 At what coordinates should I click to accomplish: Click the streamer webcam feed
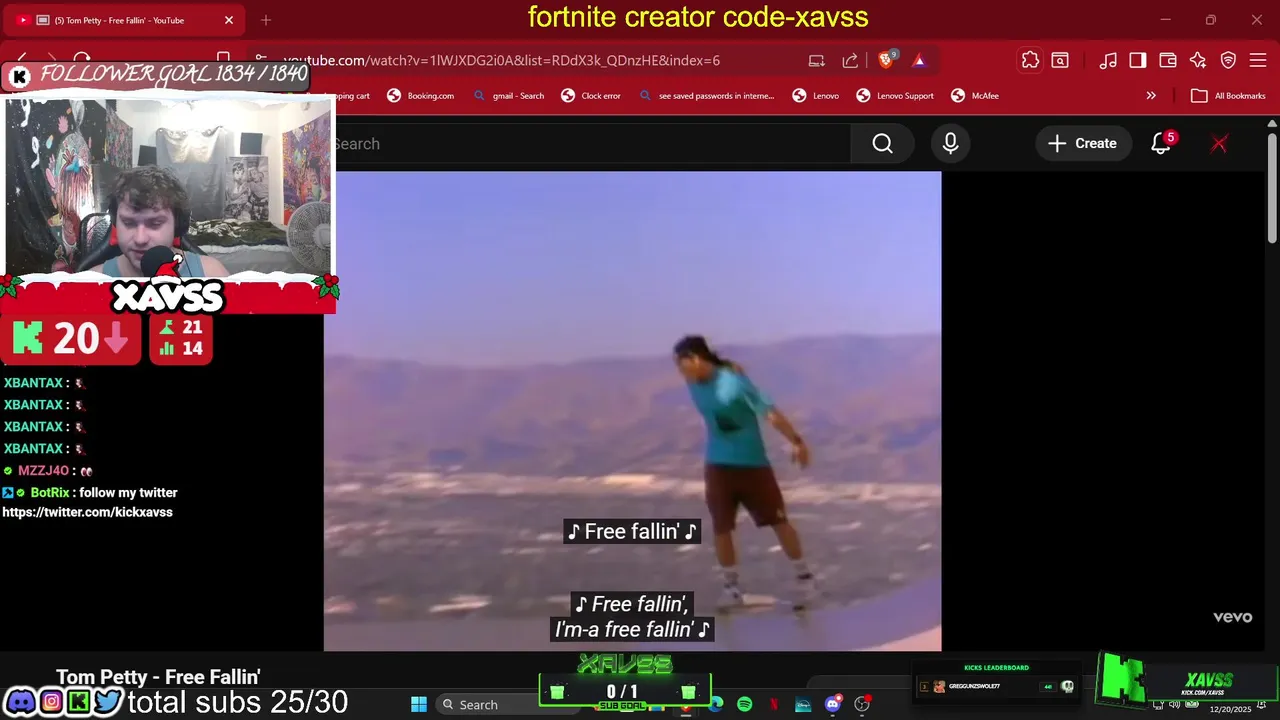coord(168,186)
